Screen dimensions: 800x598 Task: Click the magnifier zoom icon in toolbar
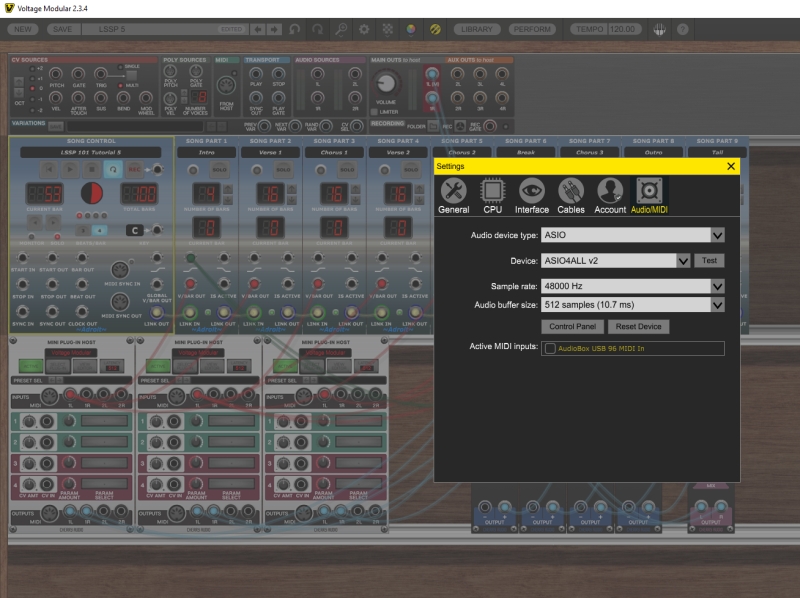coord(341,30)
